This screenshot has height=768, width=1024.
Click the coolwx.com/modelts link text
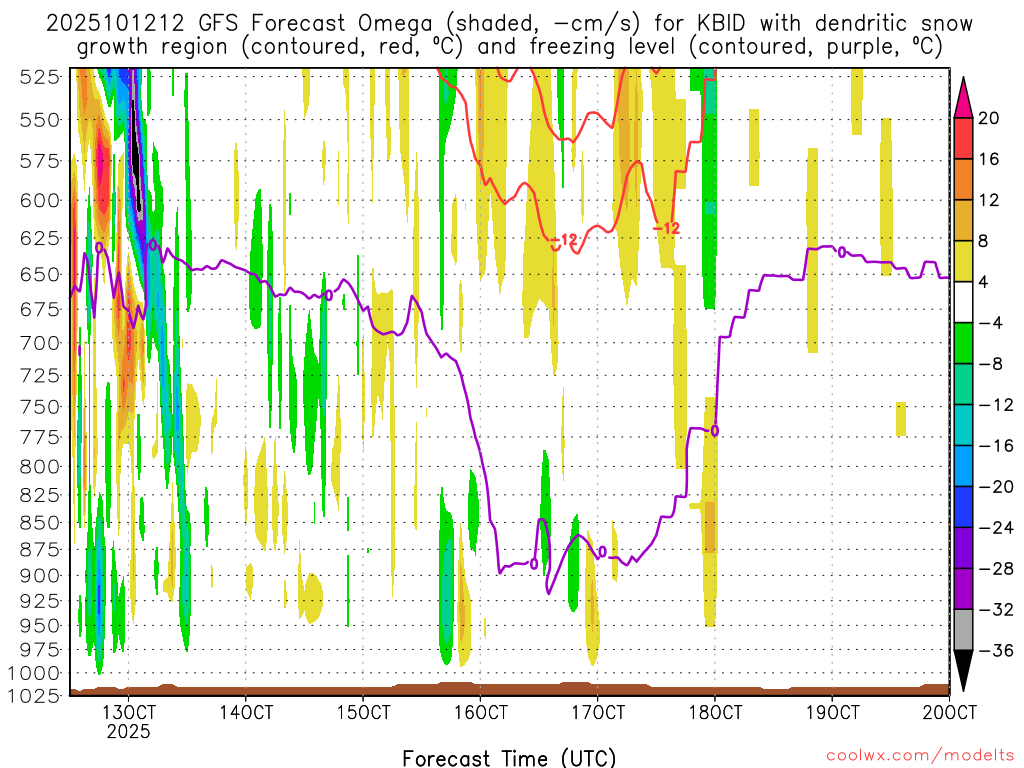920,756
